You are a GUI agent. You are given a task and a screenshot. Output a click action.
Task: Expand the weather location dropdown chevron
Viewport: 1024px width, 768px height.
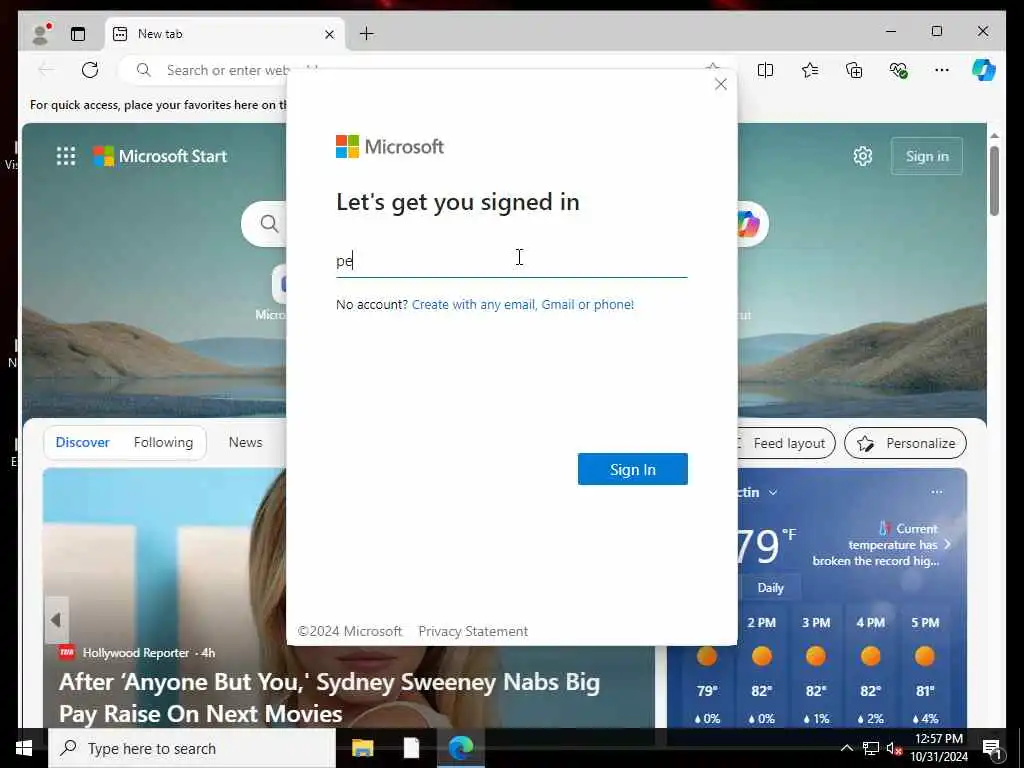click(x=773, y=492)
